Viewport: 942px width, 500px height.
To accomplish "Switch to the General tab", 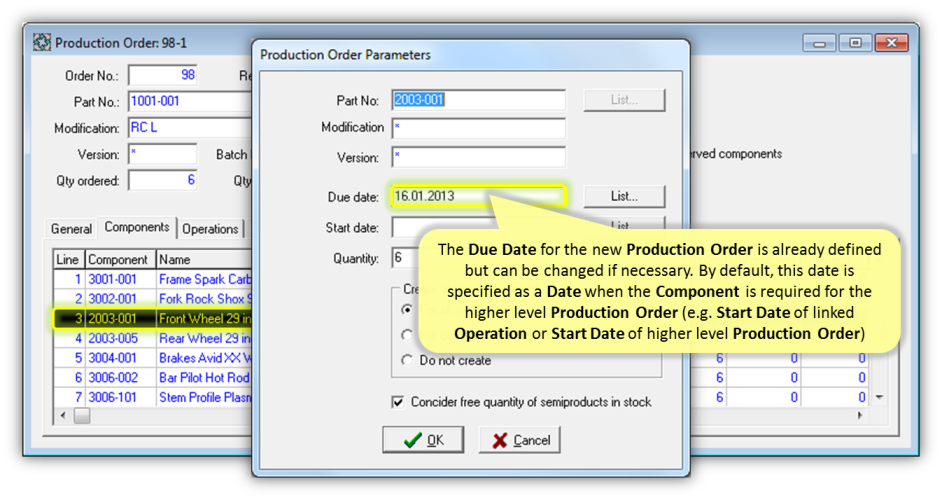I will (x=71, y=229).
